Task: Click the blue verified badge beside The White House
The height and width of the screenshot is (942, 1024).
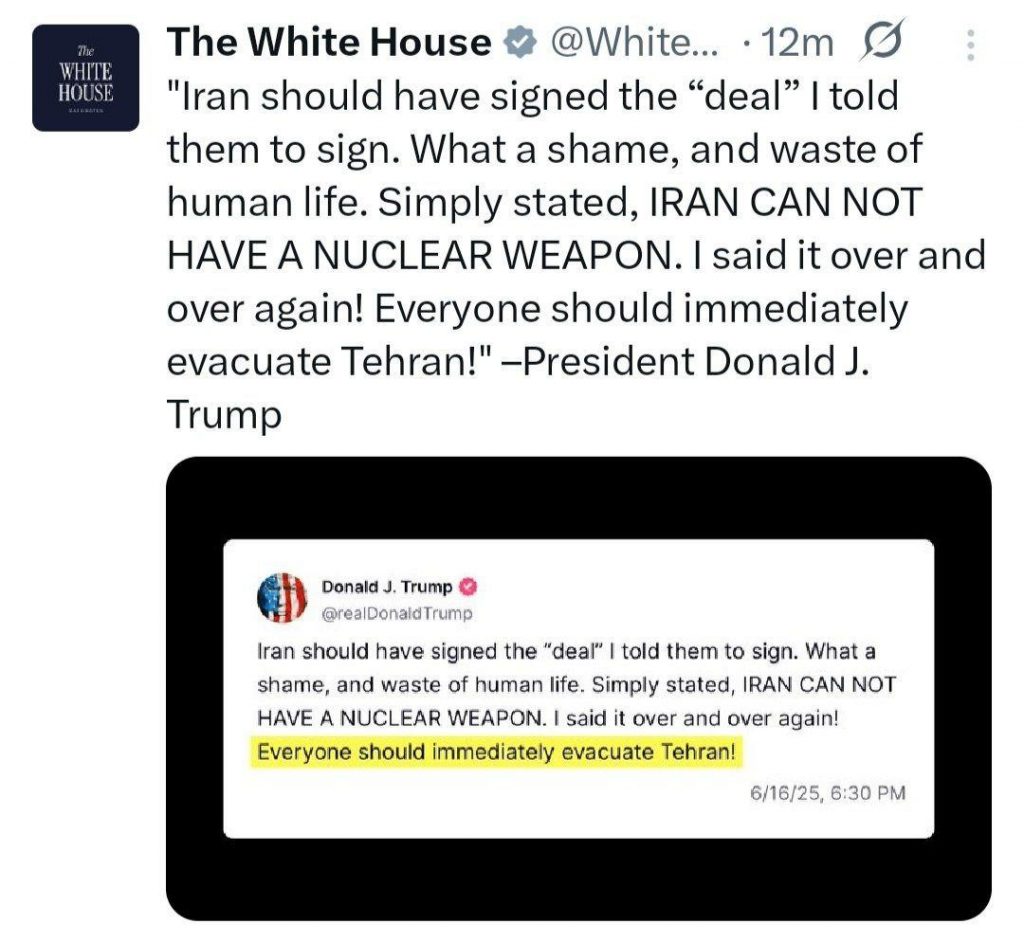Action: pyautogui.click(x=519, y=43)
